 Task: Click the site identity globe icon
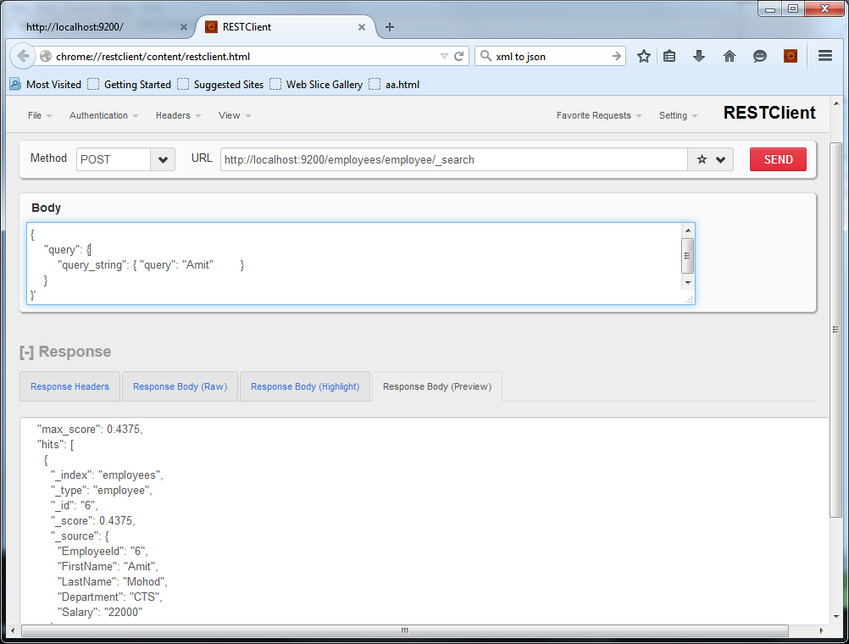45,56
